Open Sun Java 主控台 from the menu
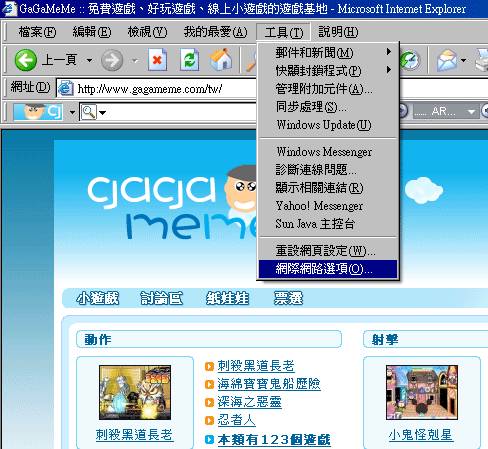Image resolution: width=488 pixels, height=449 pixels. point(328,224)
